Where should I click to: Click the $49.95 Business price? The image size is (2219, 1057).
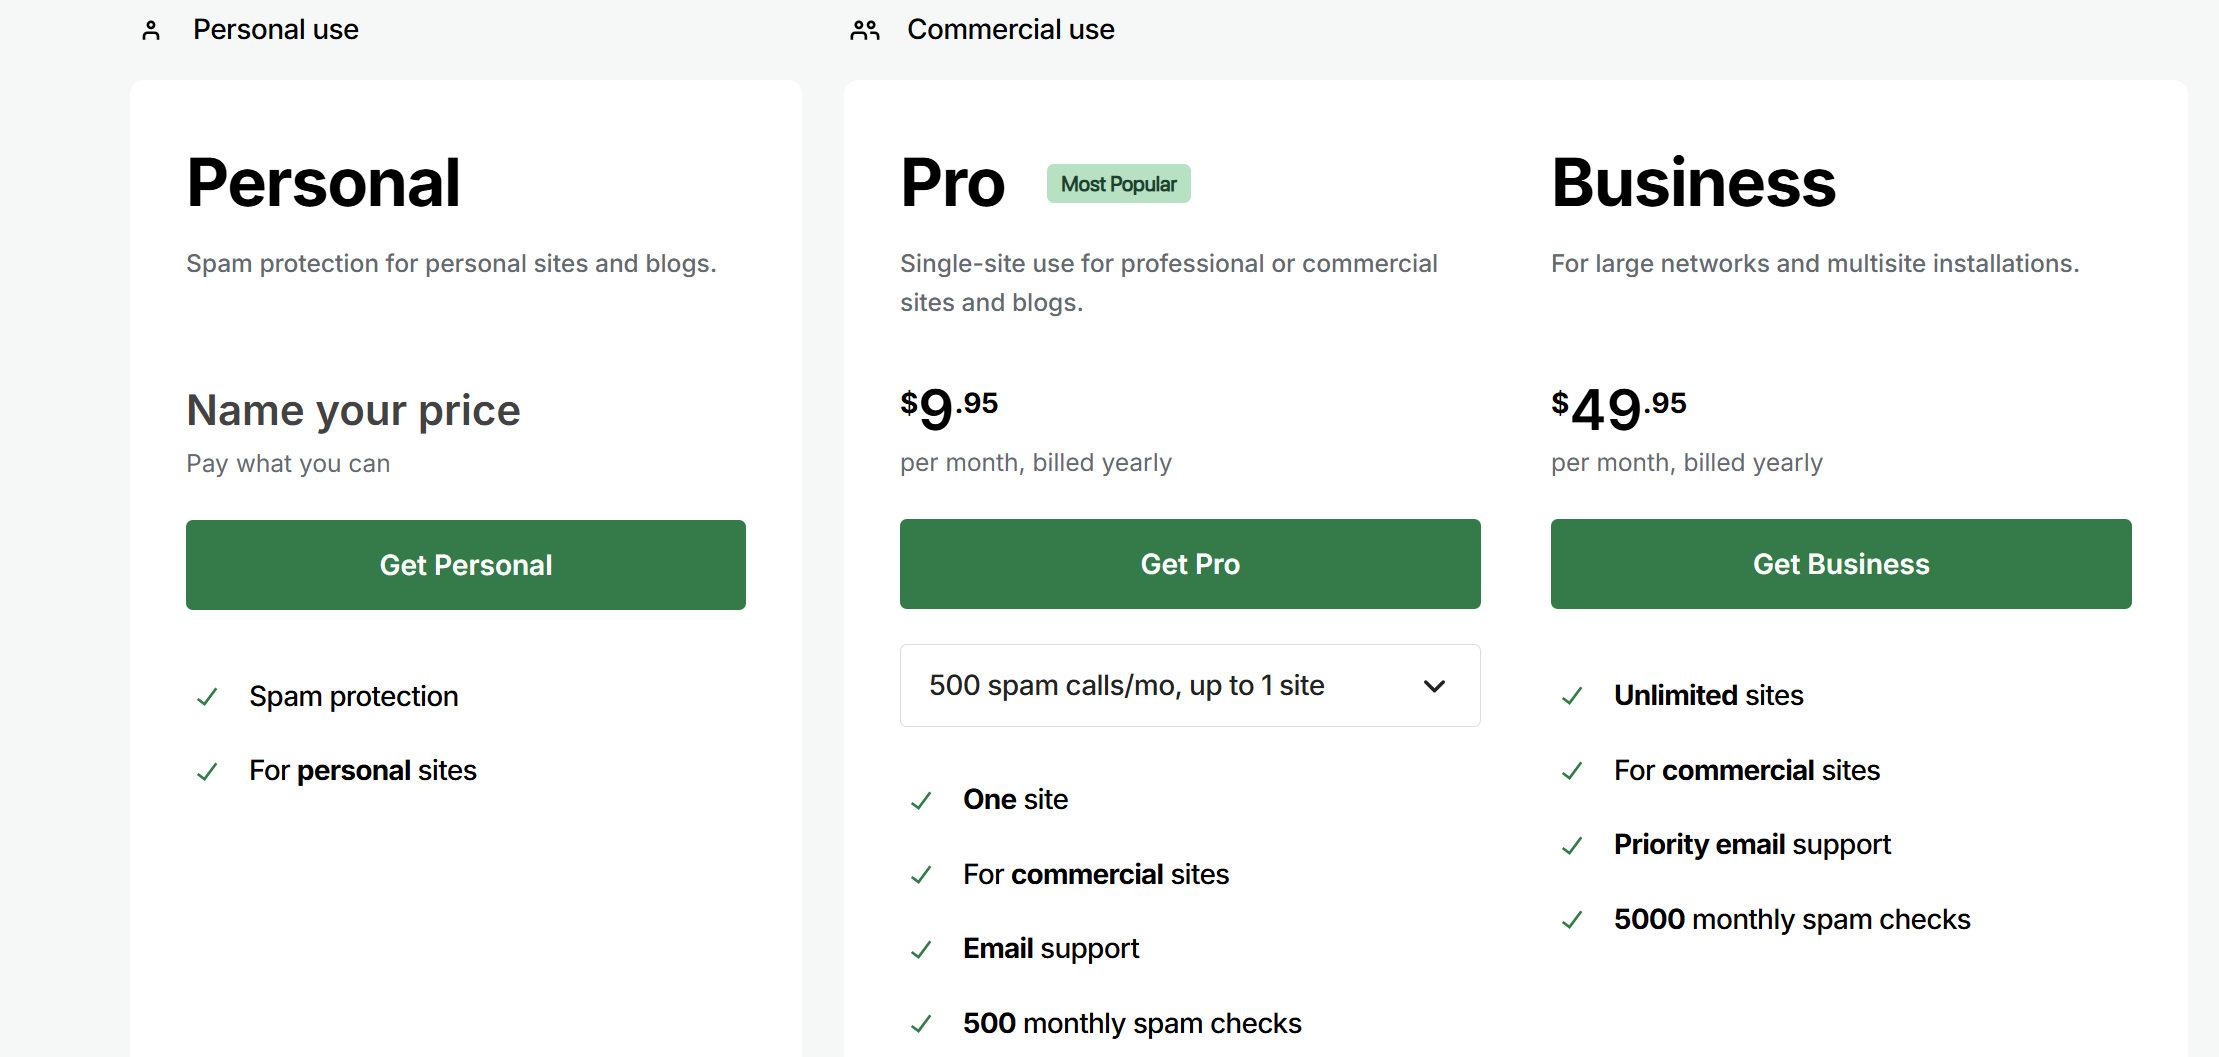(x=1618, y=408)
